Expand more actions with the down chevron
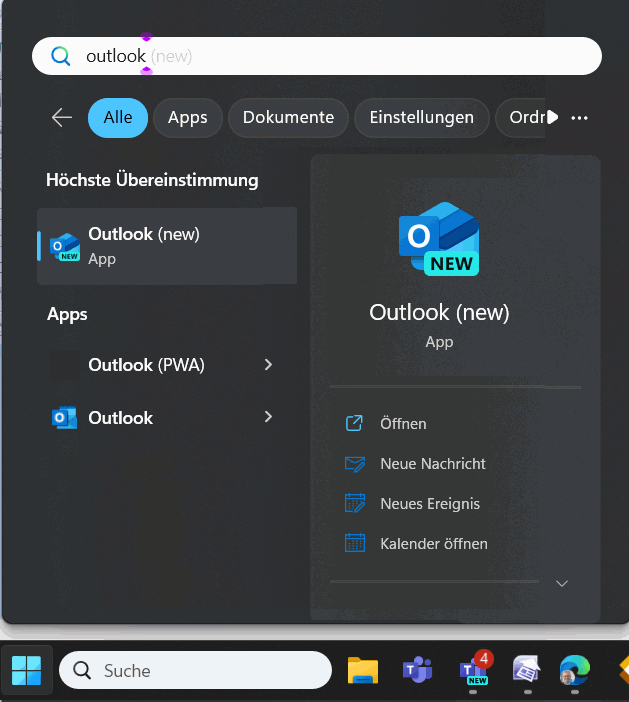 click(562, 583)
